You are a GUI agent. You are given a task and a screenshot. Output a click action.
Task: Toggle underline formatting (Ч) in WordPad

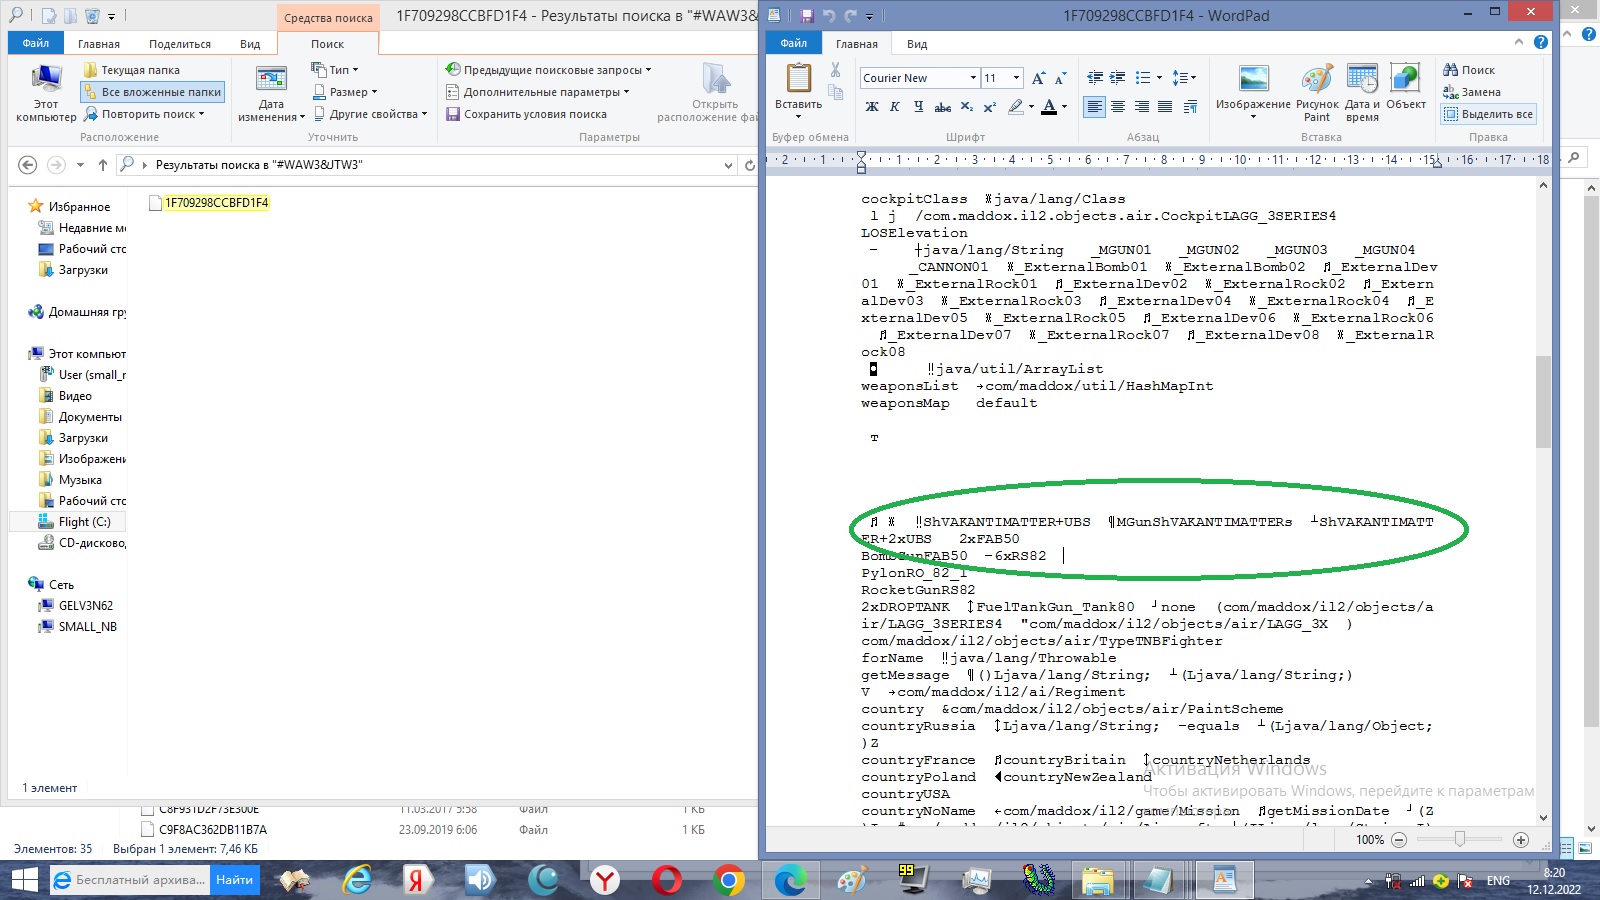click(x=918, y=106)
